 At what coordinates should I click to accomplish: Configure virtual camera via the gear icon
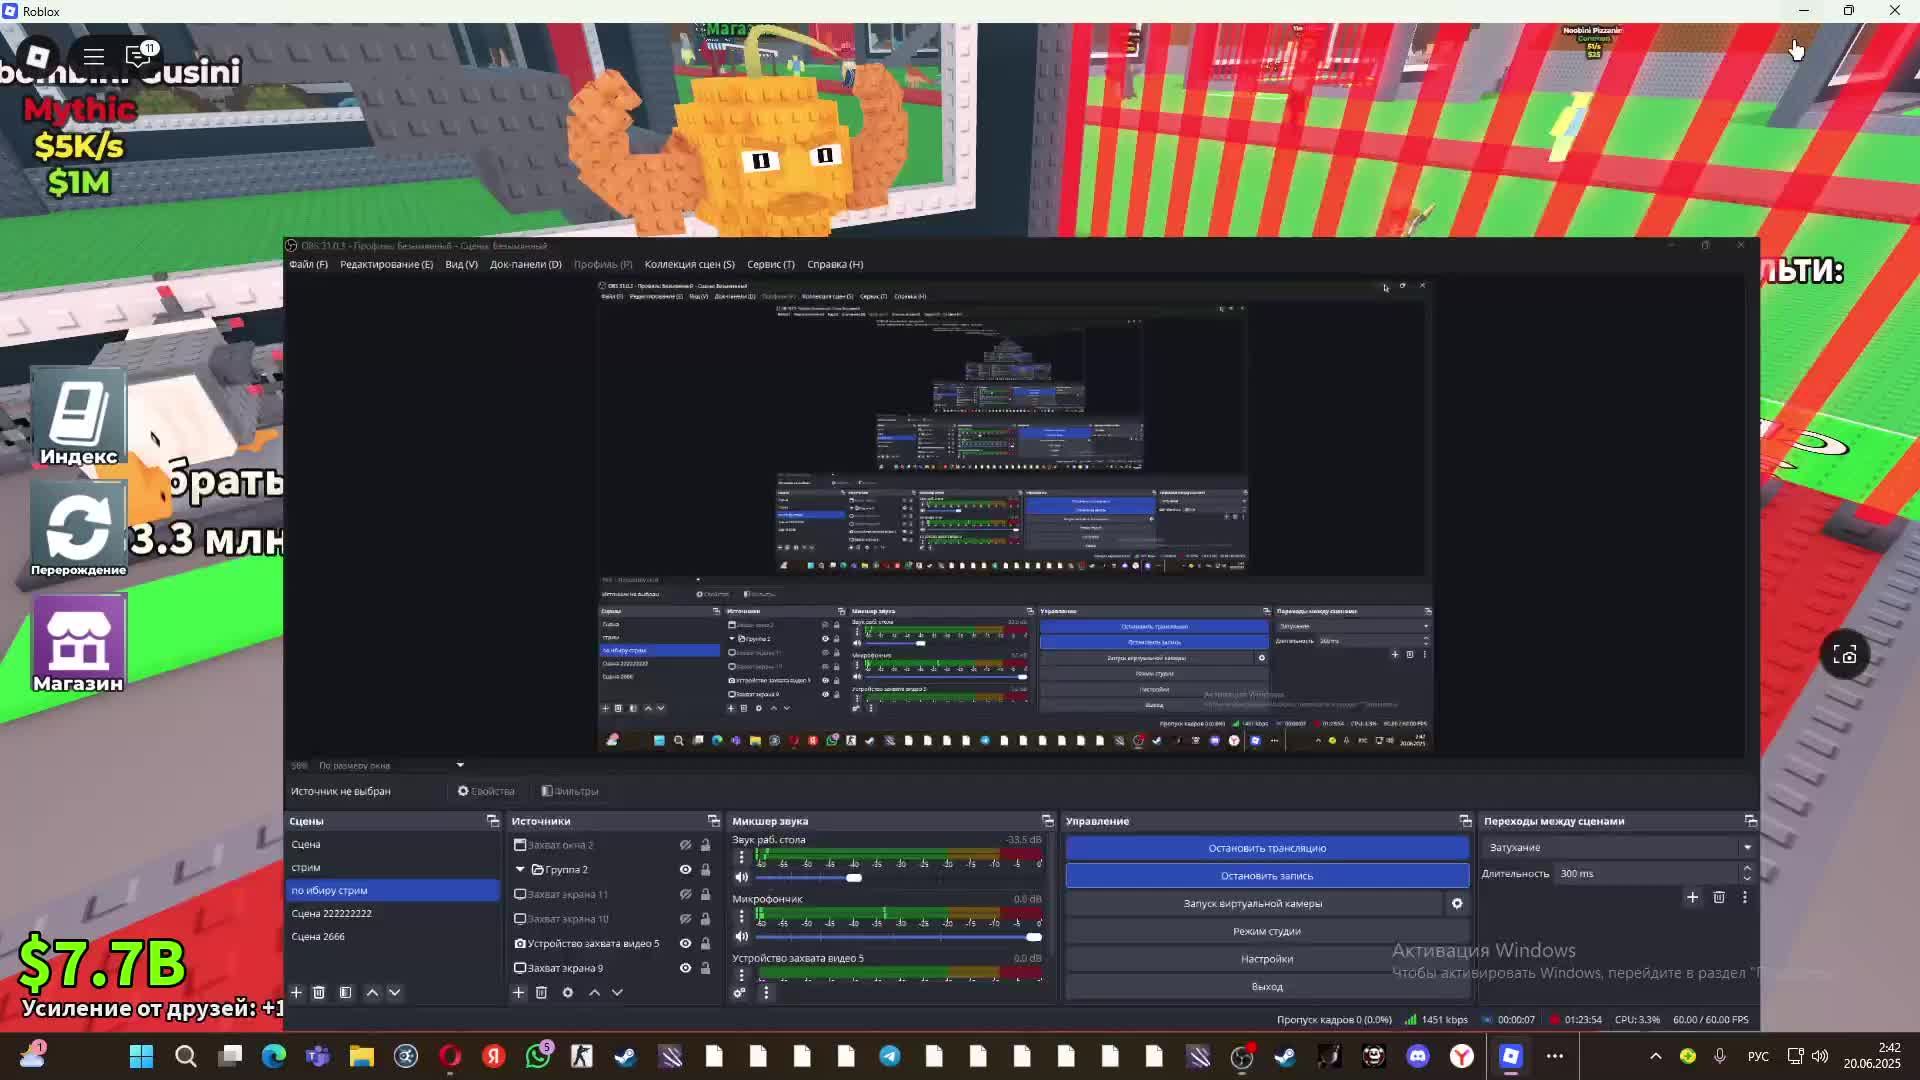tap(1457, 903)
